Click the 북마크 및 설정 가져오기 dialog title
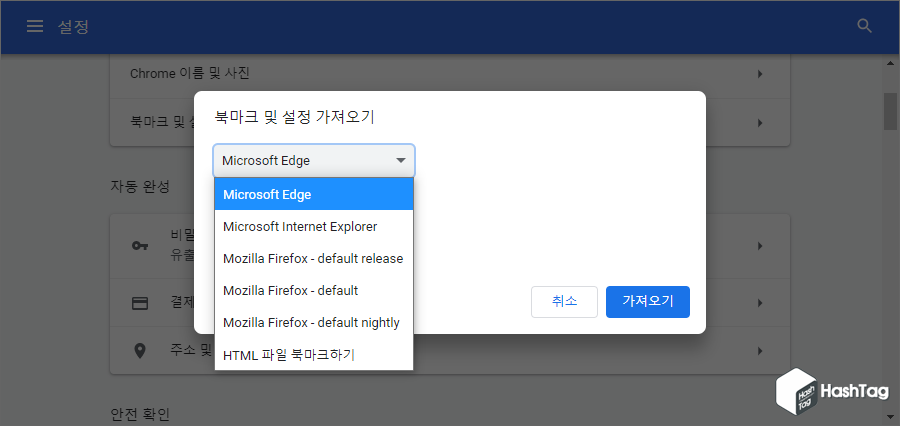Screen dimensions: 900x426 click(x=294, y=117)
